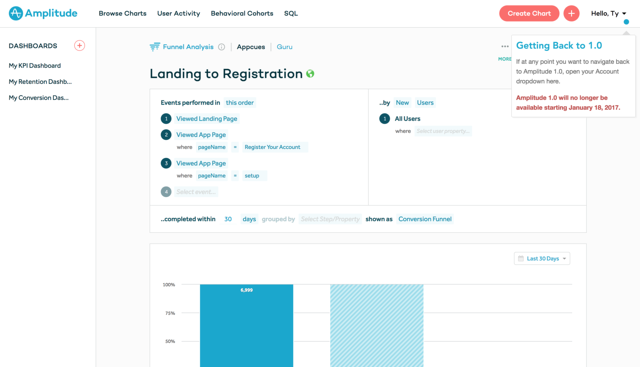Change step 3 pageName property

211,176
